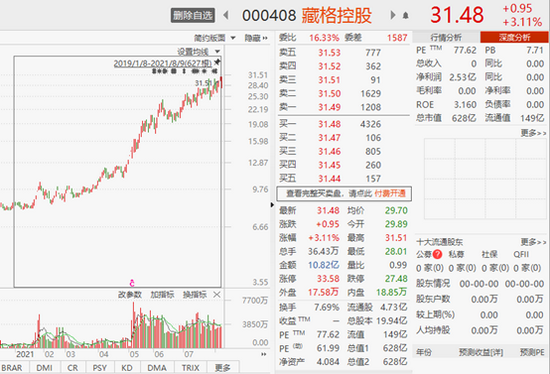Open the 简约版图 layout dropdown

pyautogui.click(x=215, y=38)
